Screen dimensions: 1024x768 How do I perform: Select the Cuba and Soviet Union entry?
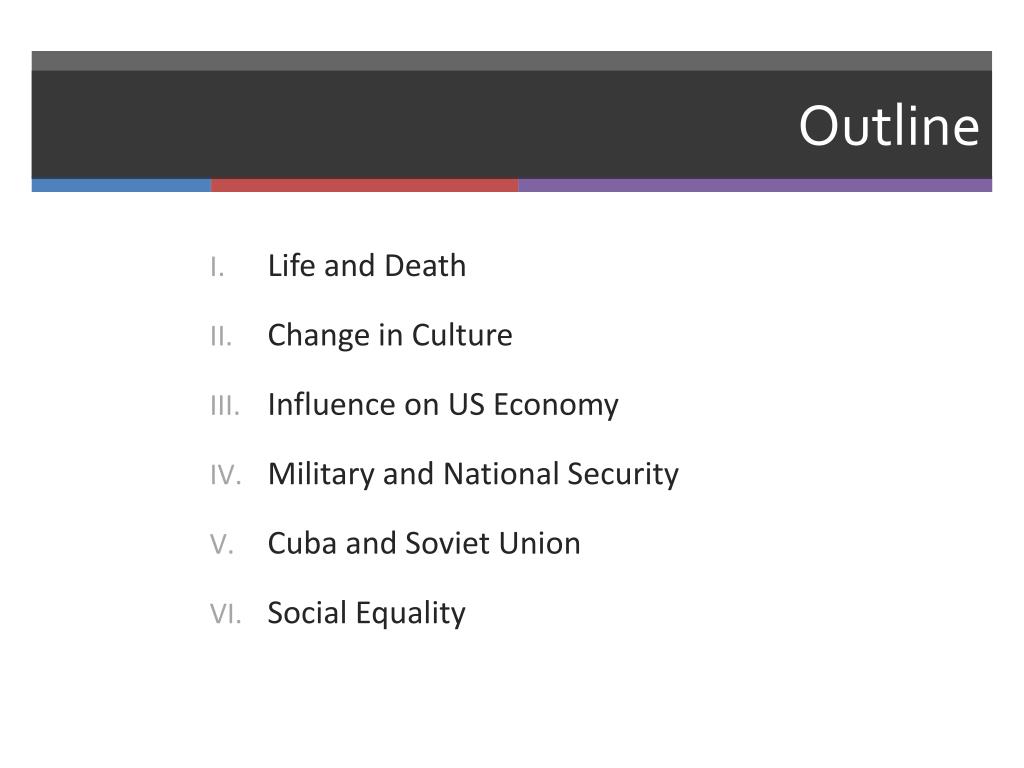424,543
